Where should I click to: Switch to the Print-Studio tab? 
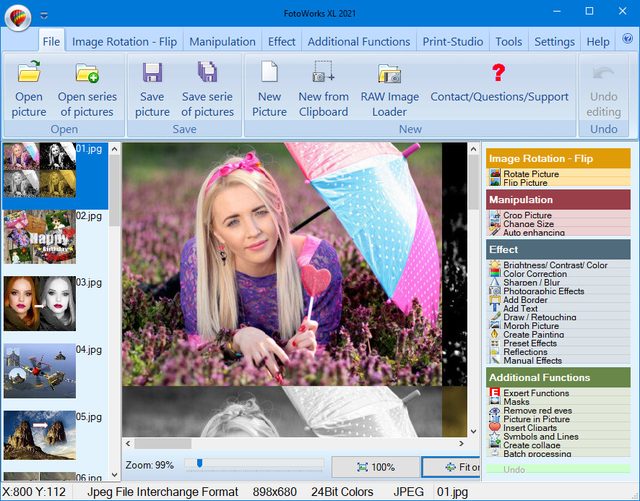tap(453, 42)
